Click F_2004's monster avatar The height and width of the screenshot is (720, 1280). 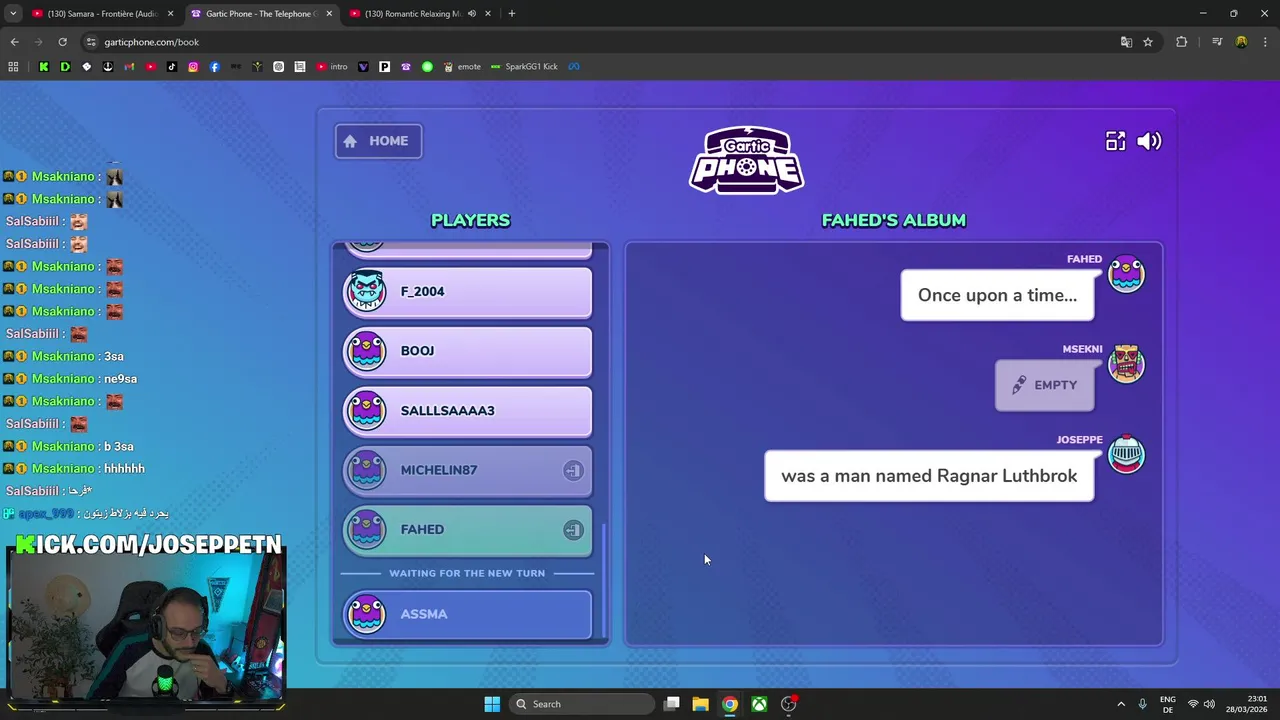(x=367, y=291)
